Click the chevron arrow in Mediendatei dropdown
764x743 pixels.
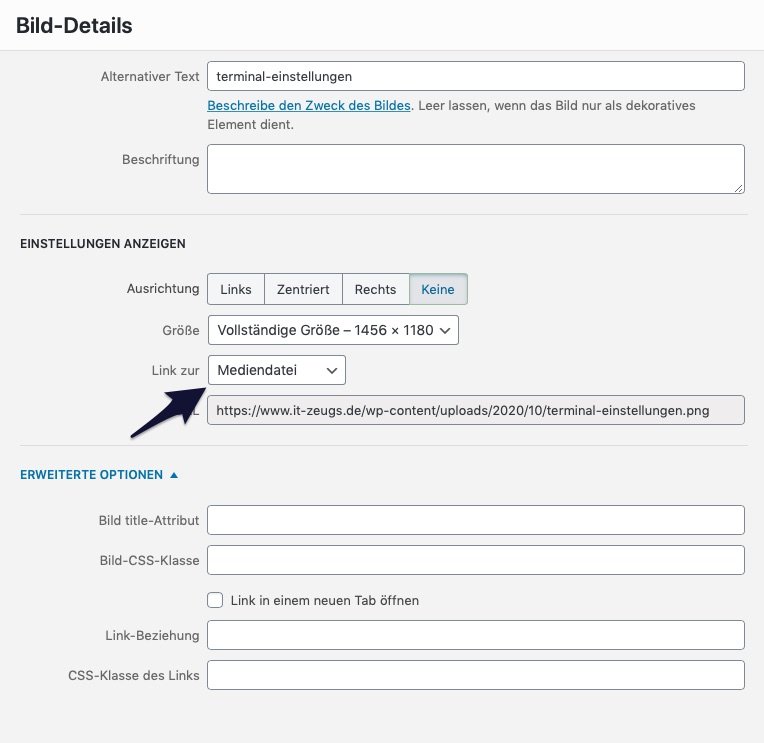tap(332, 371)
